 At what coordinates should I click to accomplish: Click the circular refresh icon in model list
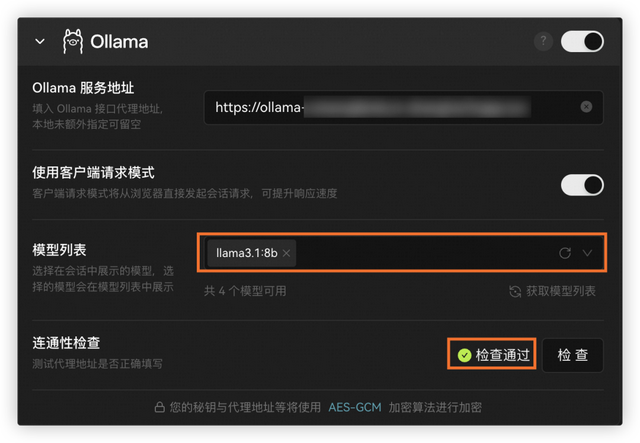[565, 253]
